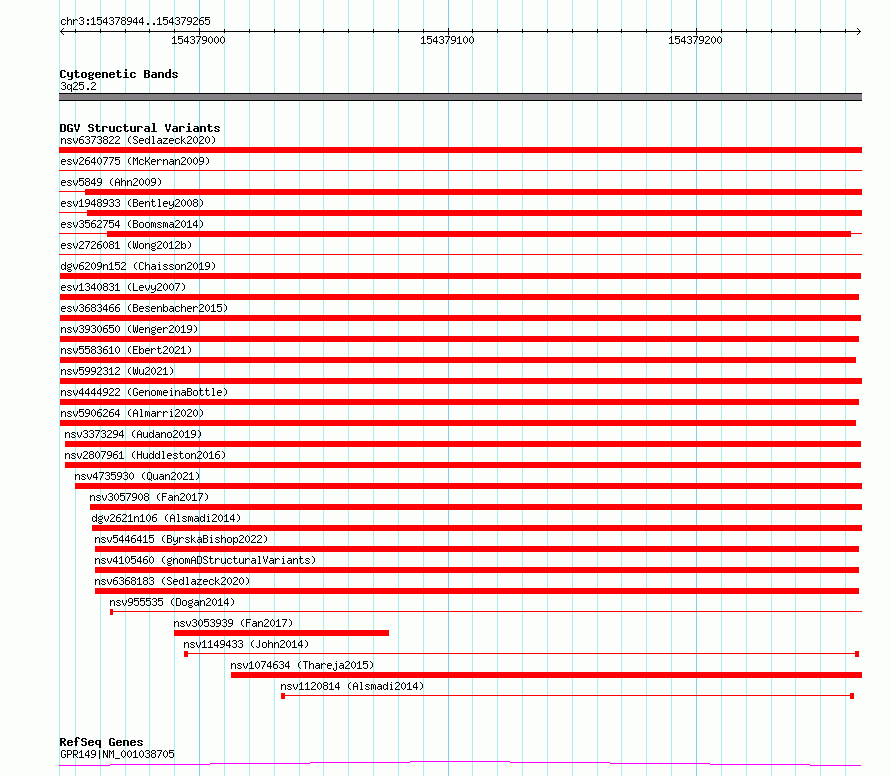The height and width of the screenshot is (776, 890).
Task: Open variant nsv5583610 (Ebert2021)
Action: click(126, 350)
